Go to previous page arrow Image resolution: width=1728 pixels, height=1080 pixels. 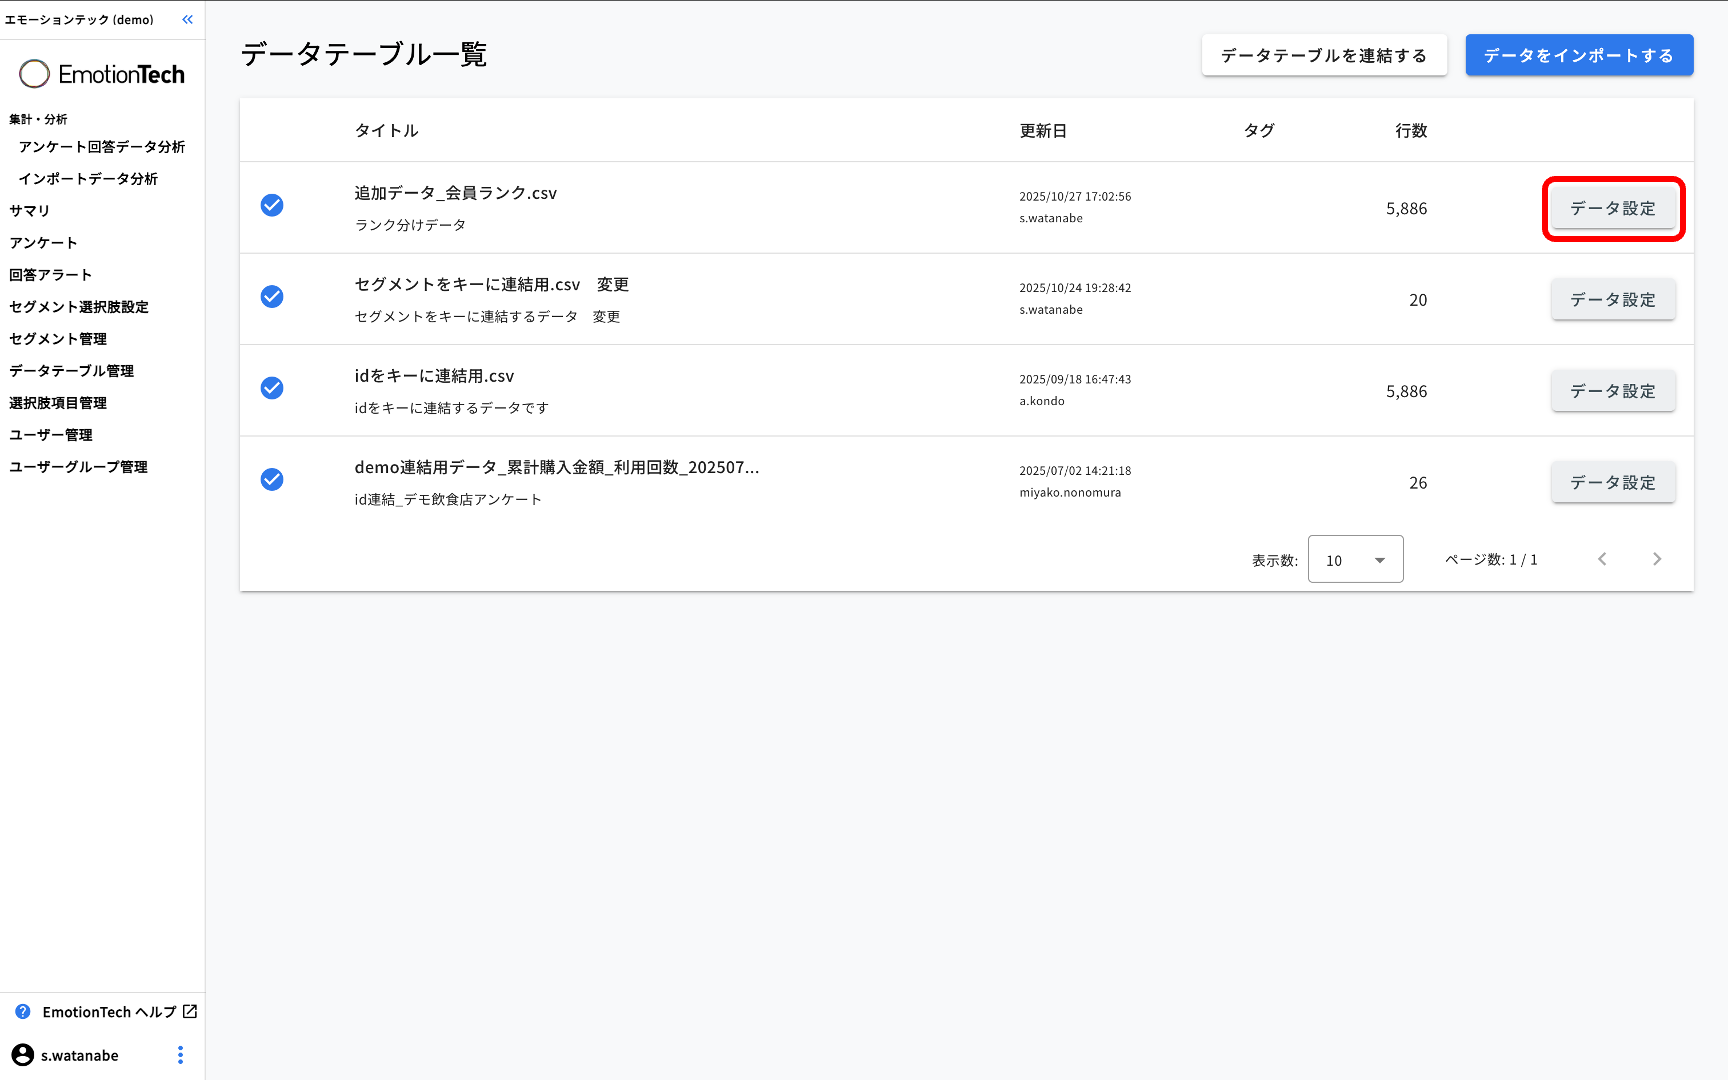tap(1602, 559)
